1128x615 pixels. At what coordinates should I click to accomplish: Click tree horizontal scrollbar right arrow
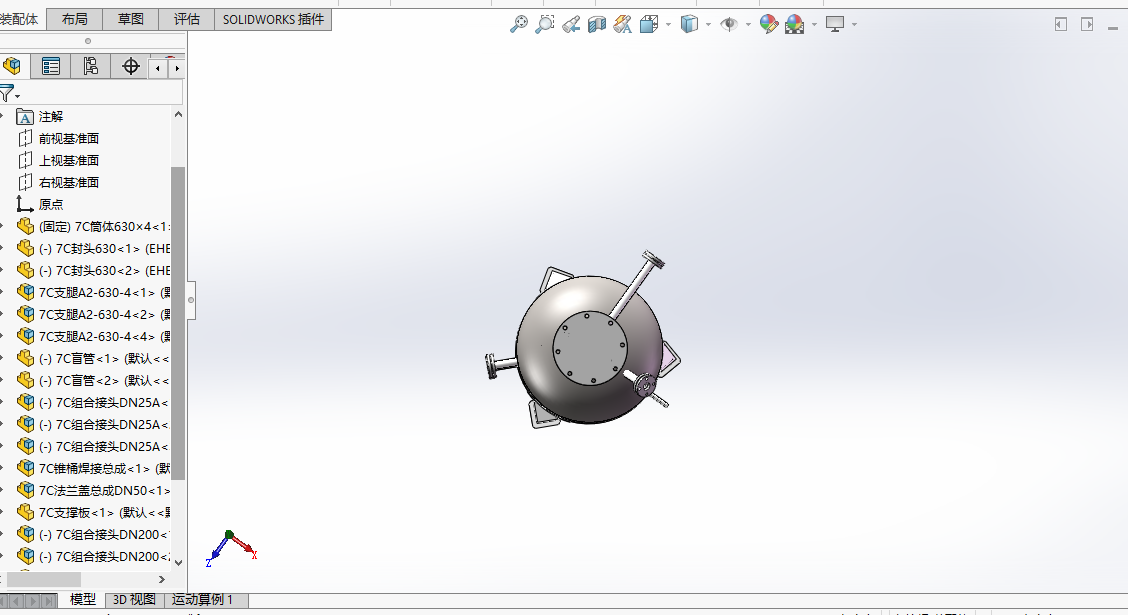[x=162, y=579]
